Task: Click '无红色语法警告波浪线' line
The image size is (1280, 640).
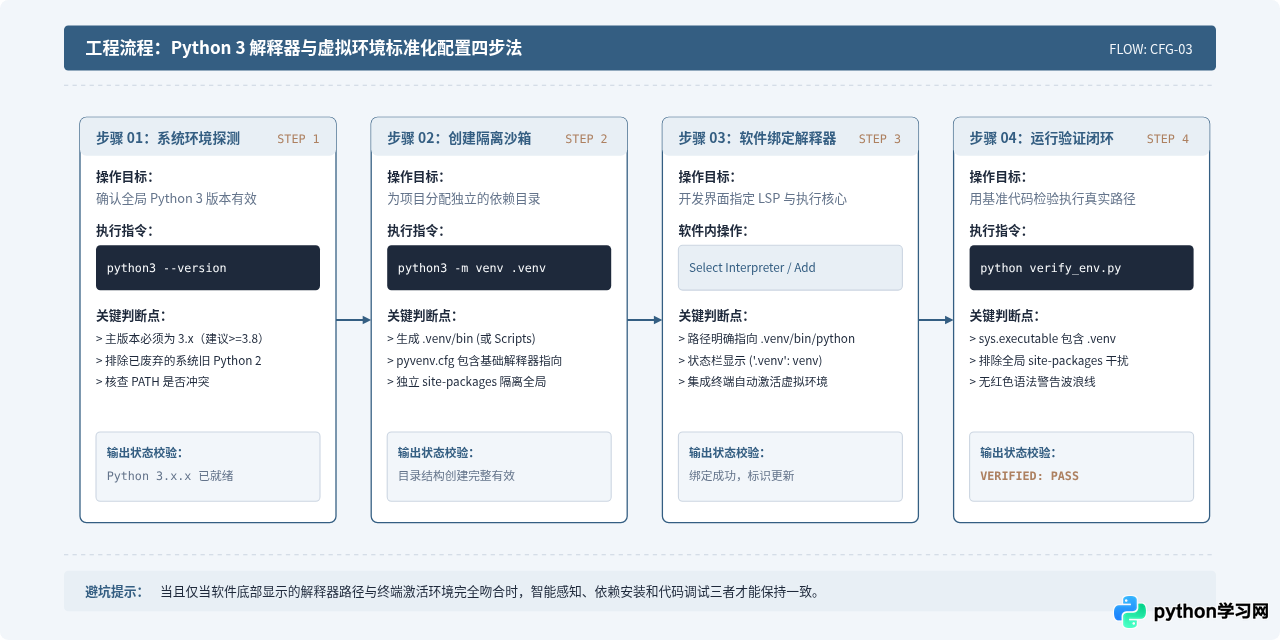Action: tap(1032, 382)
